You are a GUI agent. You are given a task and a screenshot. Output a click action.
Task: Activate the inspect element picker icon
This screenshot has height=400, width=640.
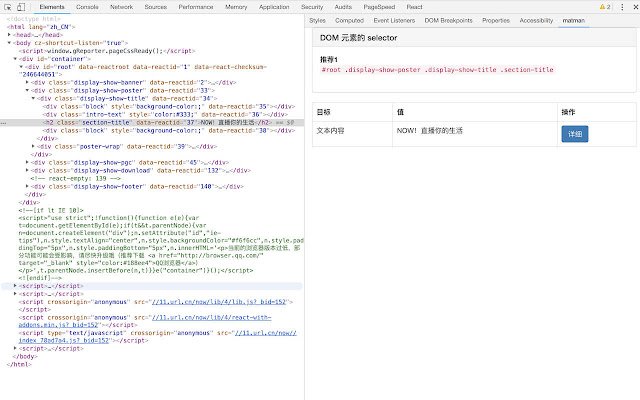pyautogui.click(x=7, y=7)
